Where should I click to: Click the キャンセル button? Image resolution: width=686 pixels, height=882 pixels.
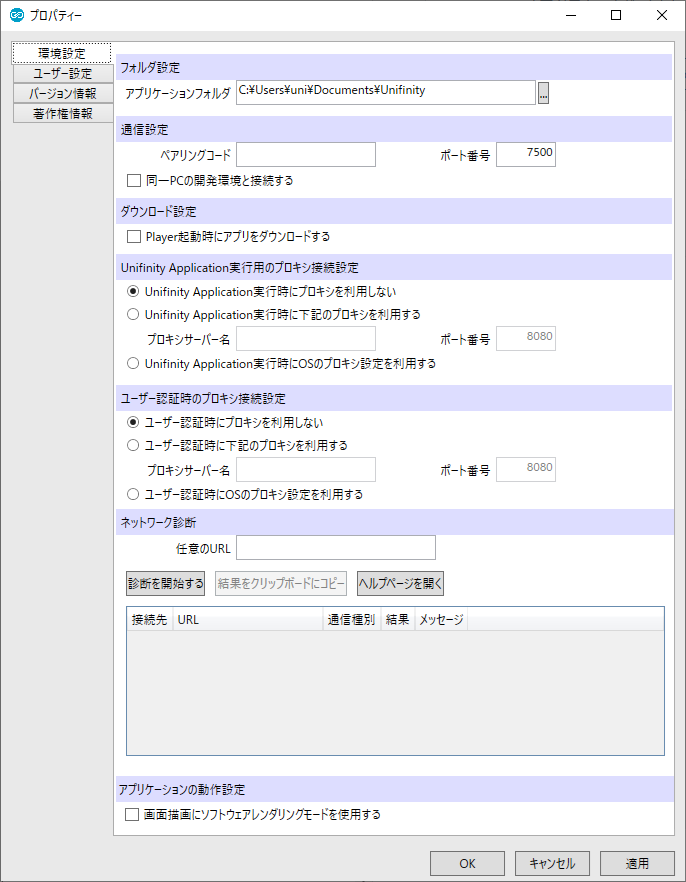point(553,863)
